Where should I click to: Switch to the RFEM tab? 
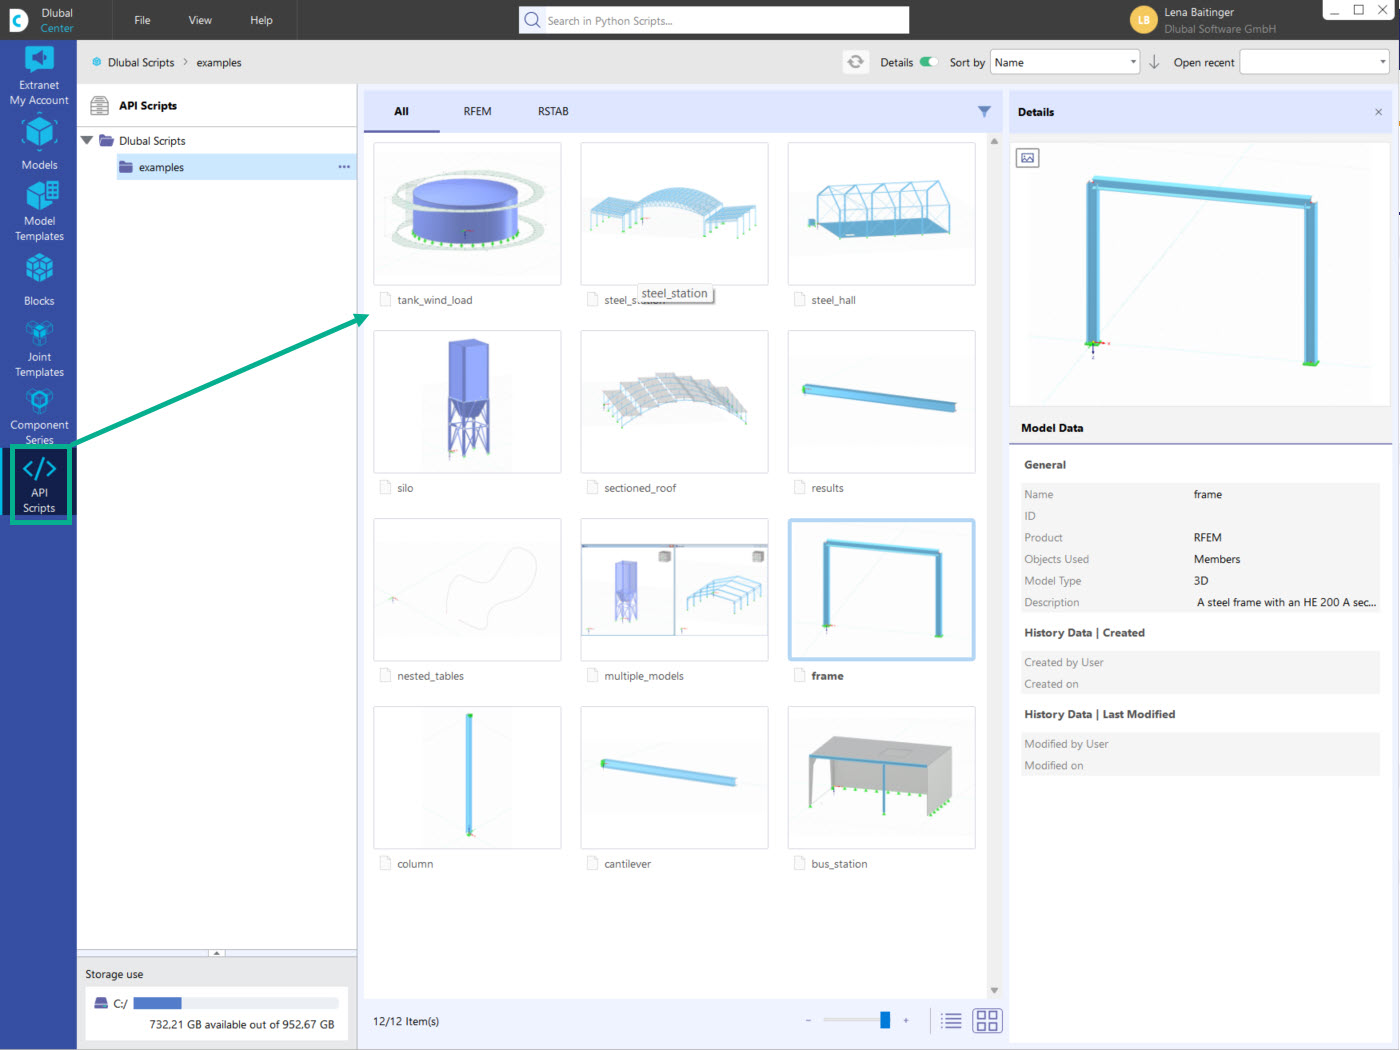(477, 111)
